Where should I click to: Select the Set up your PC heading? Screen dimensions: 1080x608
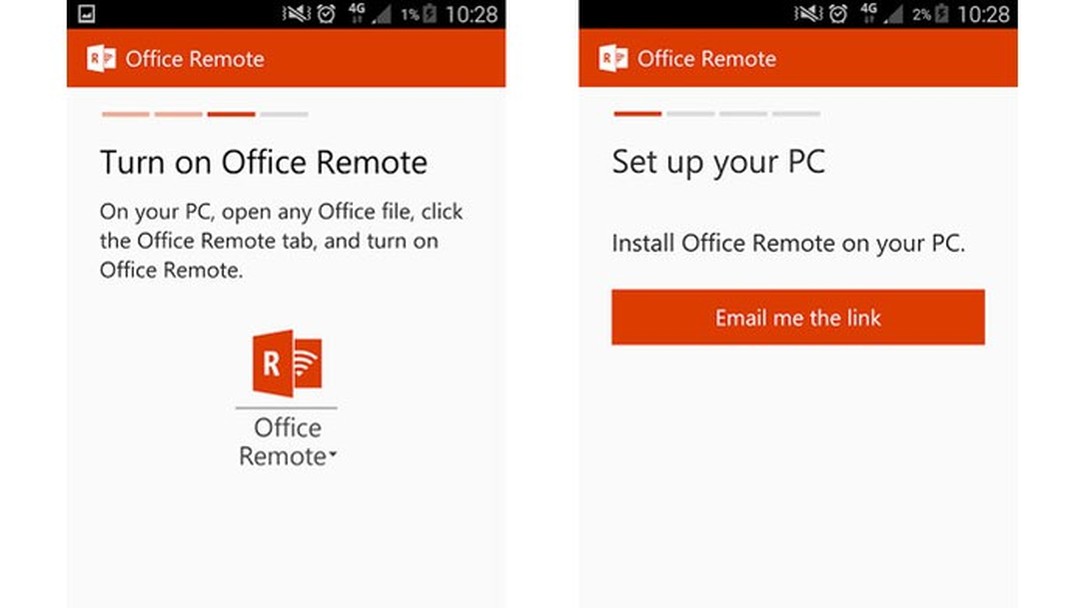click(716, 162)
